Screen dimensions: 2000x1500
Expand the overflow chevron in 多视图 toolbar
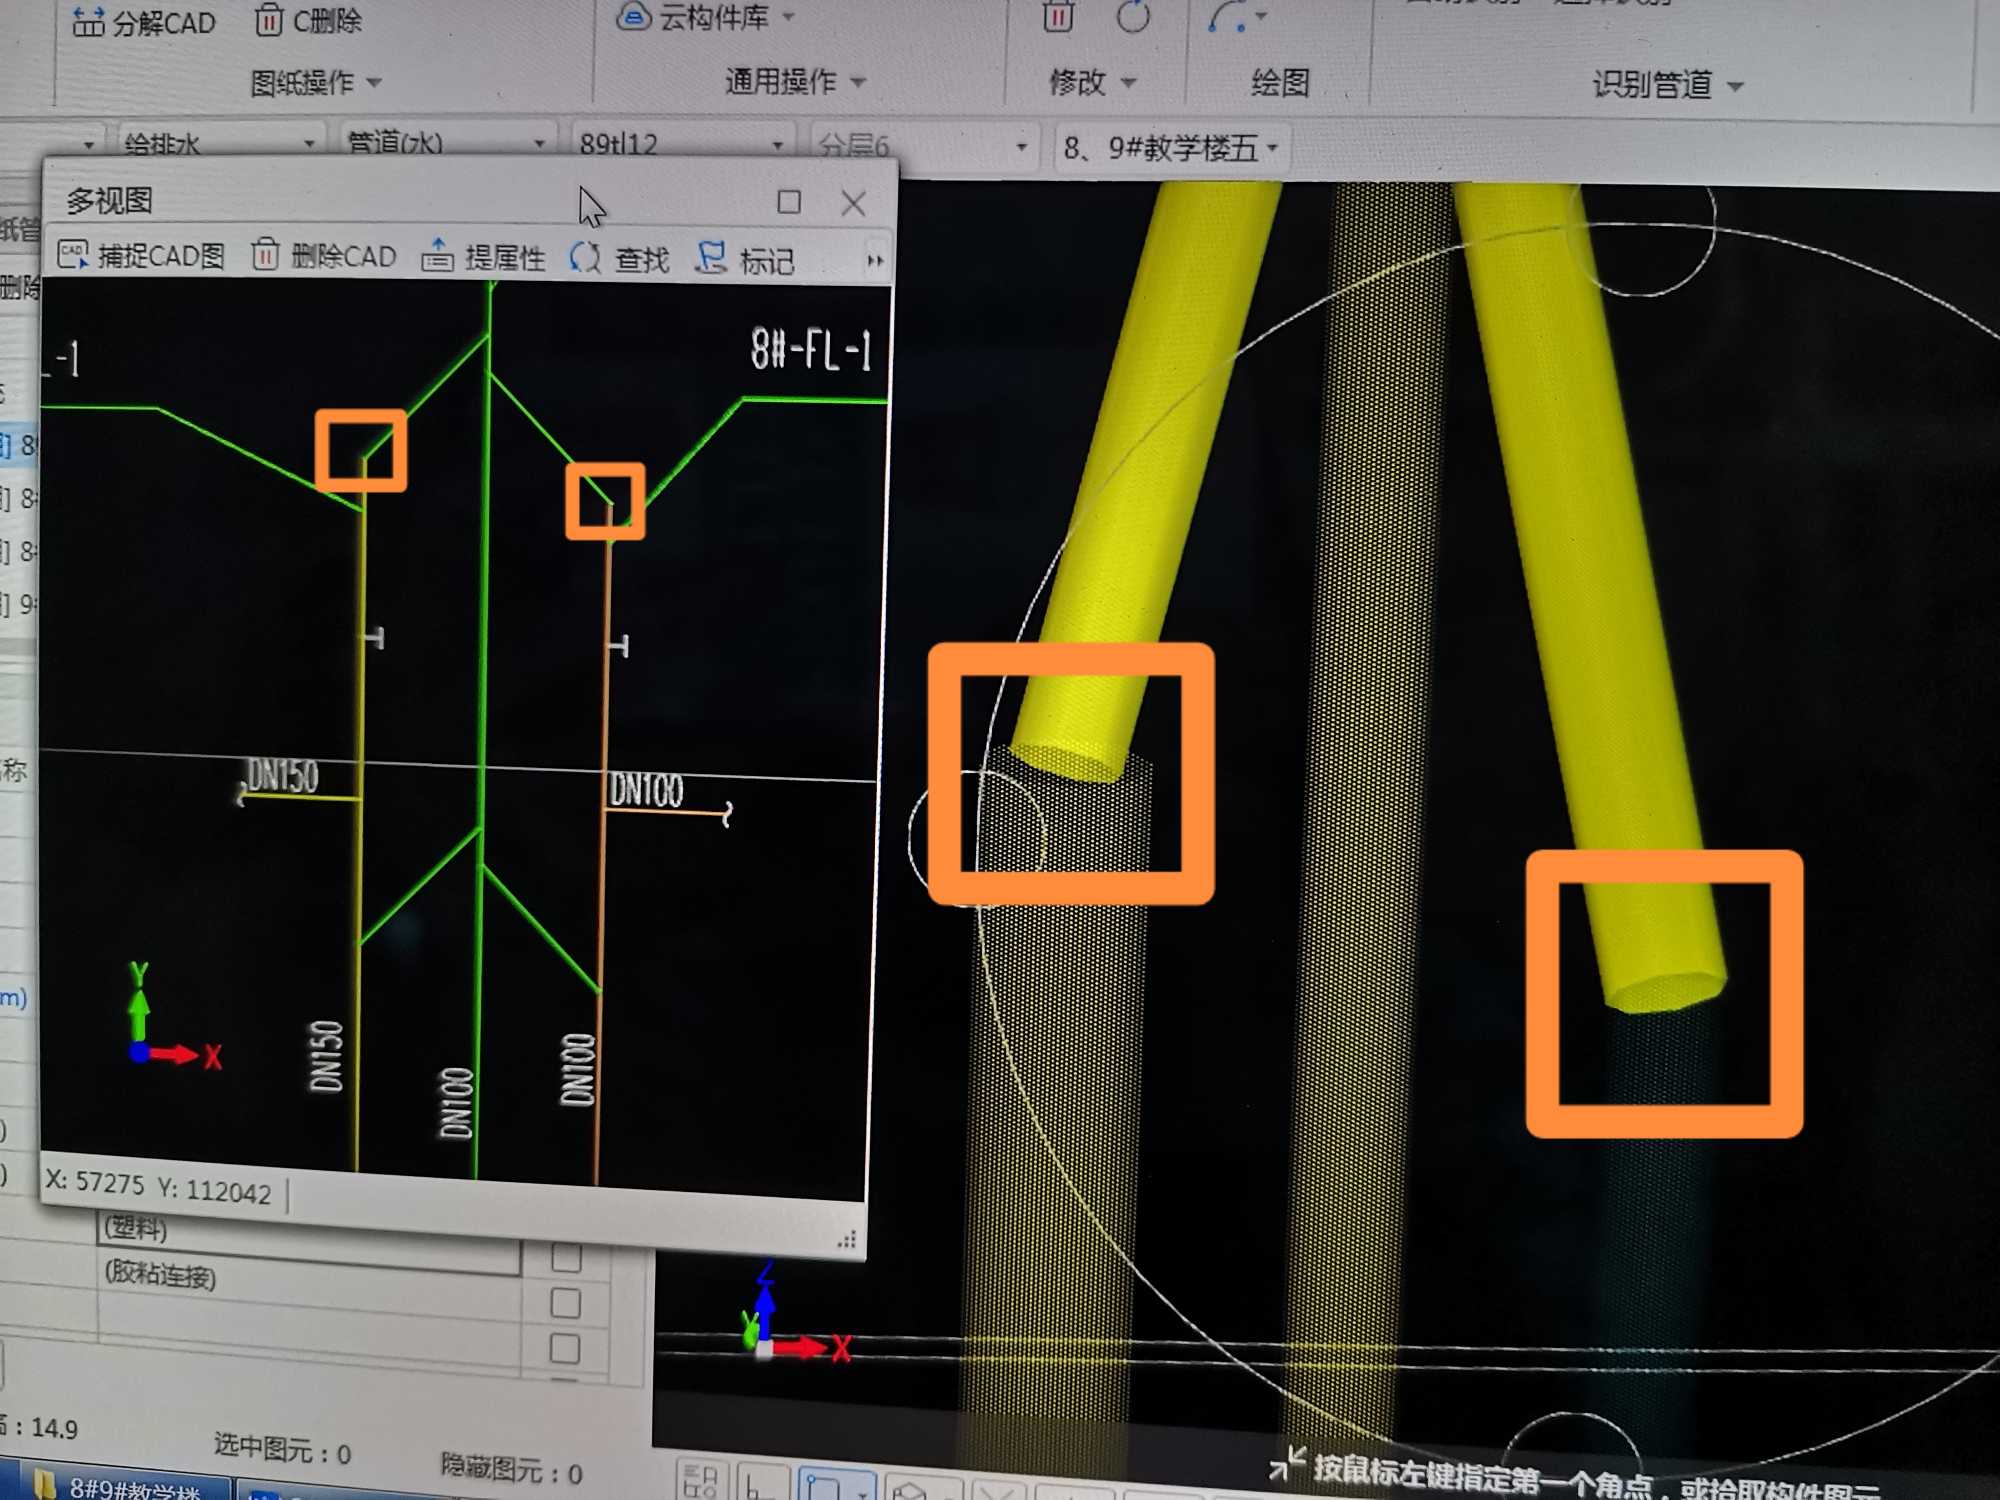click(875, 261)
